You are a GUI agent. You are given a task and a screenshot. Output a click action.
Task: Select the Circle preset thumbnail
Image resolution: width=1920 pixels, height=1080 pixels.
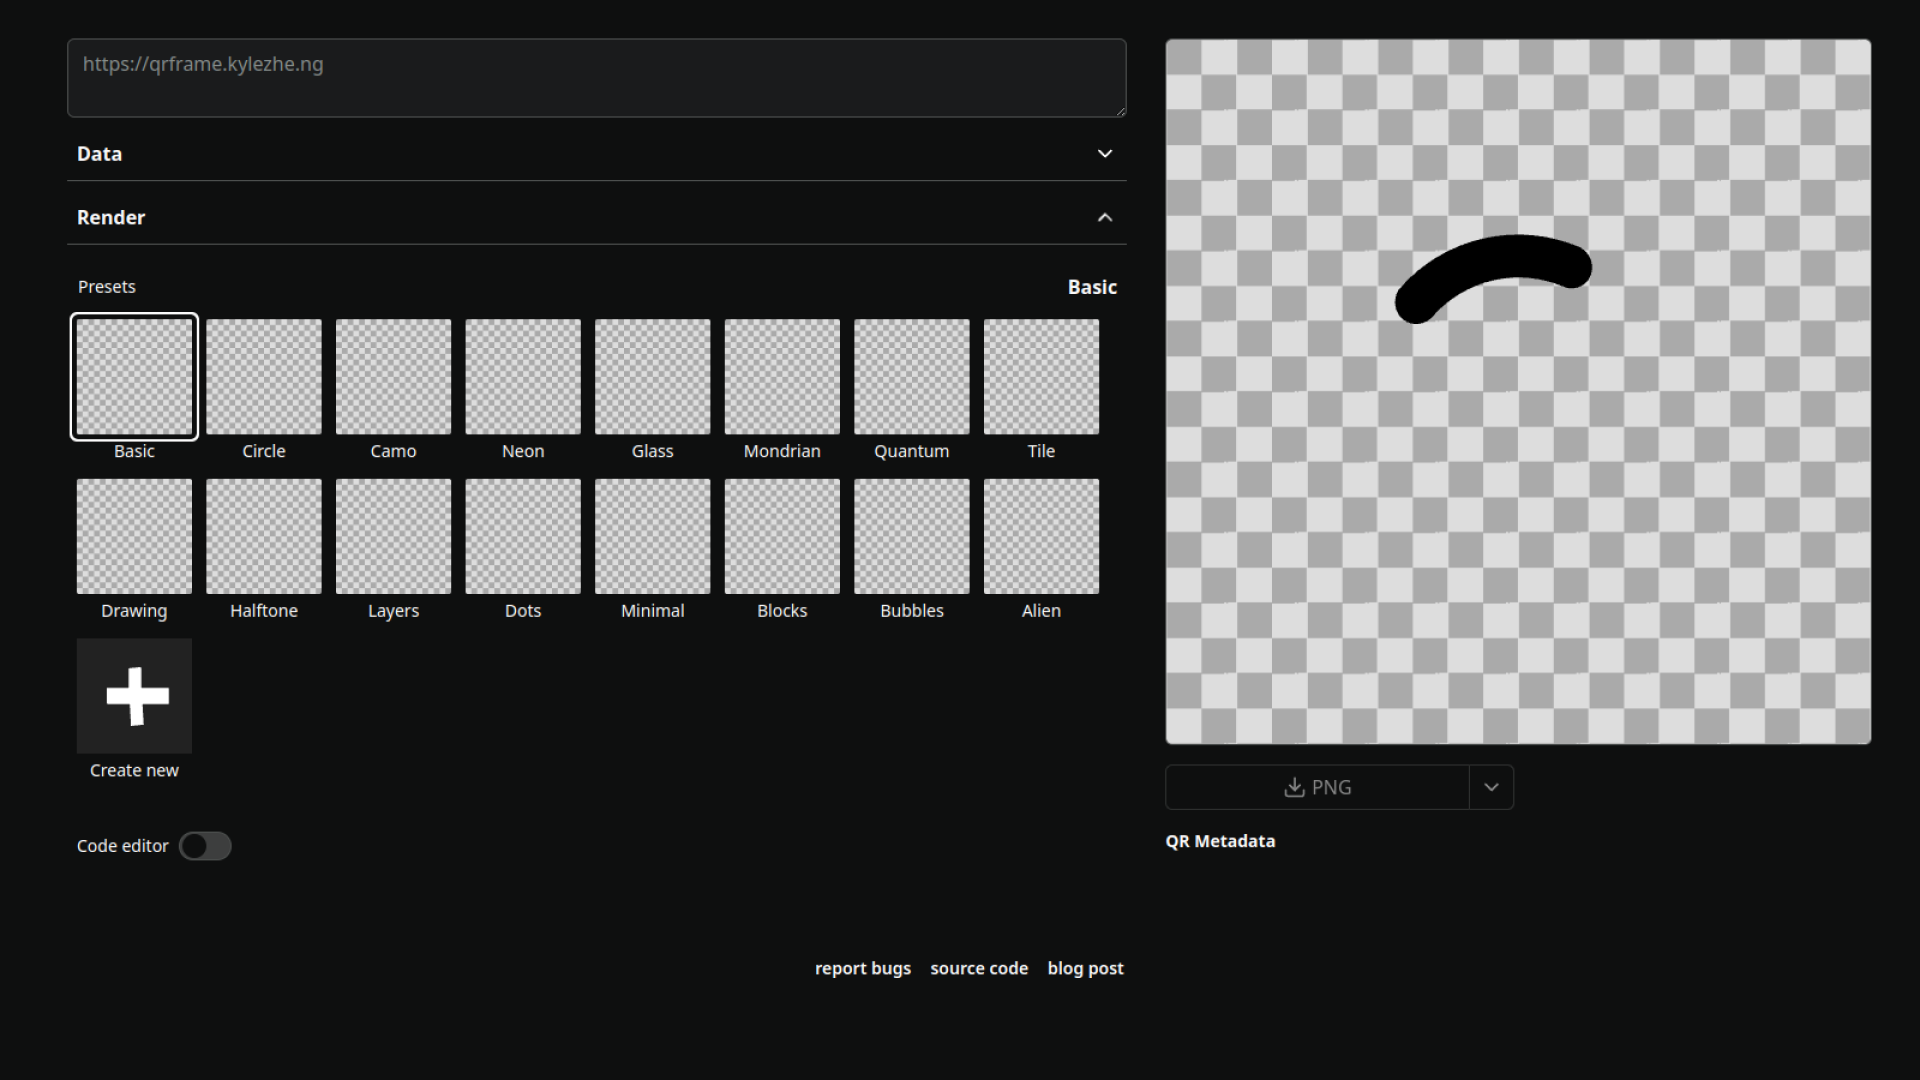point(264,377)
